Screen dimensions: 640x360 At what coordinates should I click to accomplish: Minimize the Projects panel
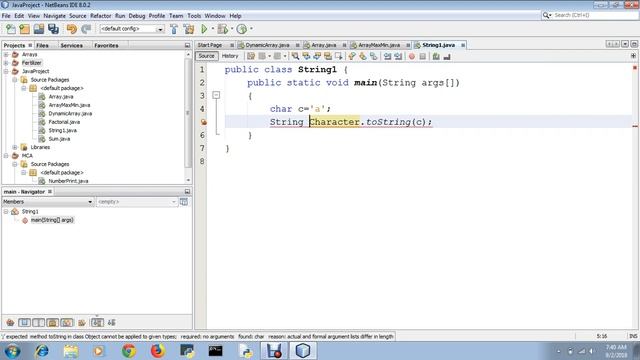pos(187,45)
